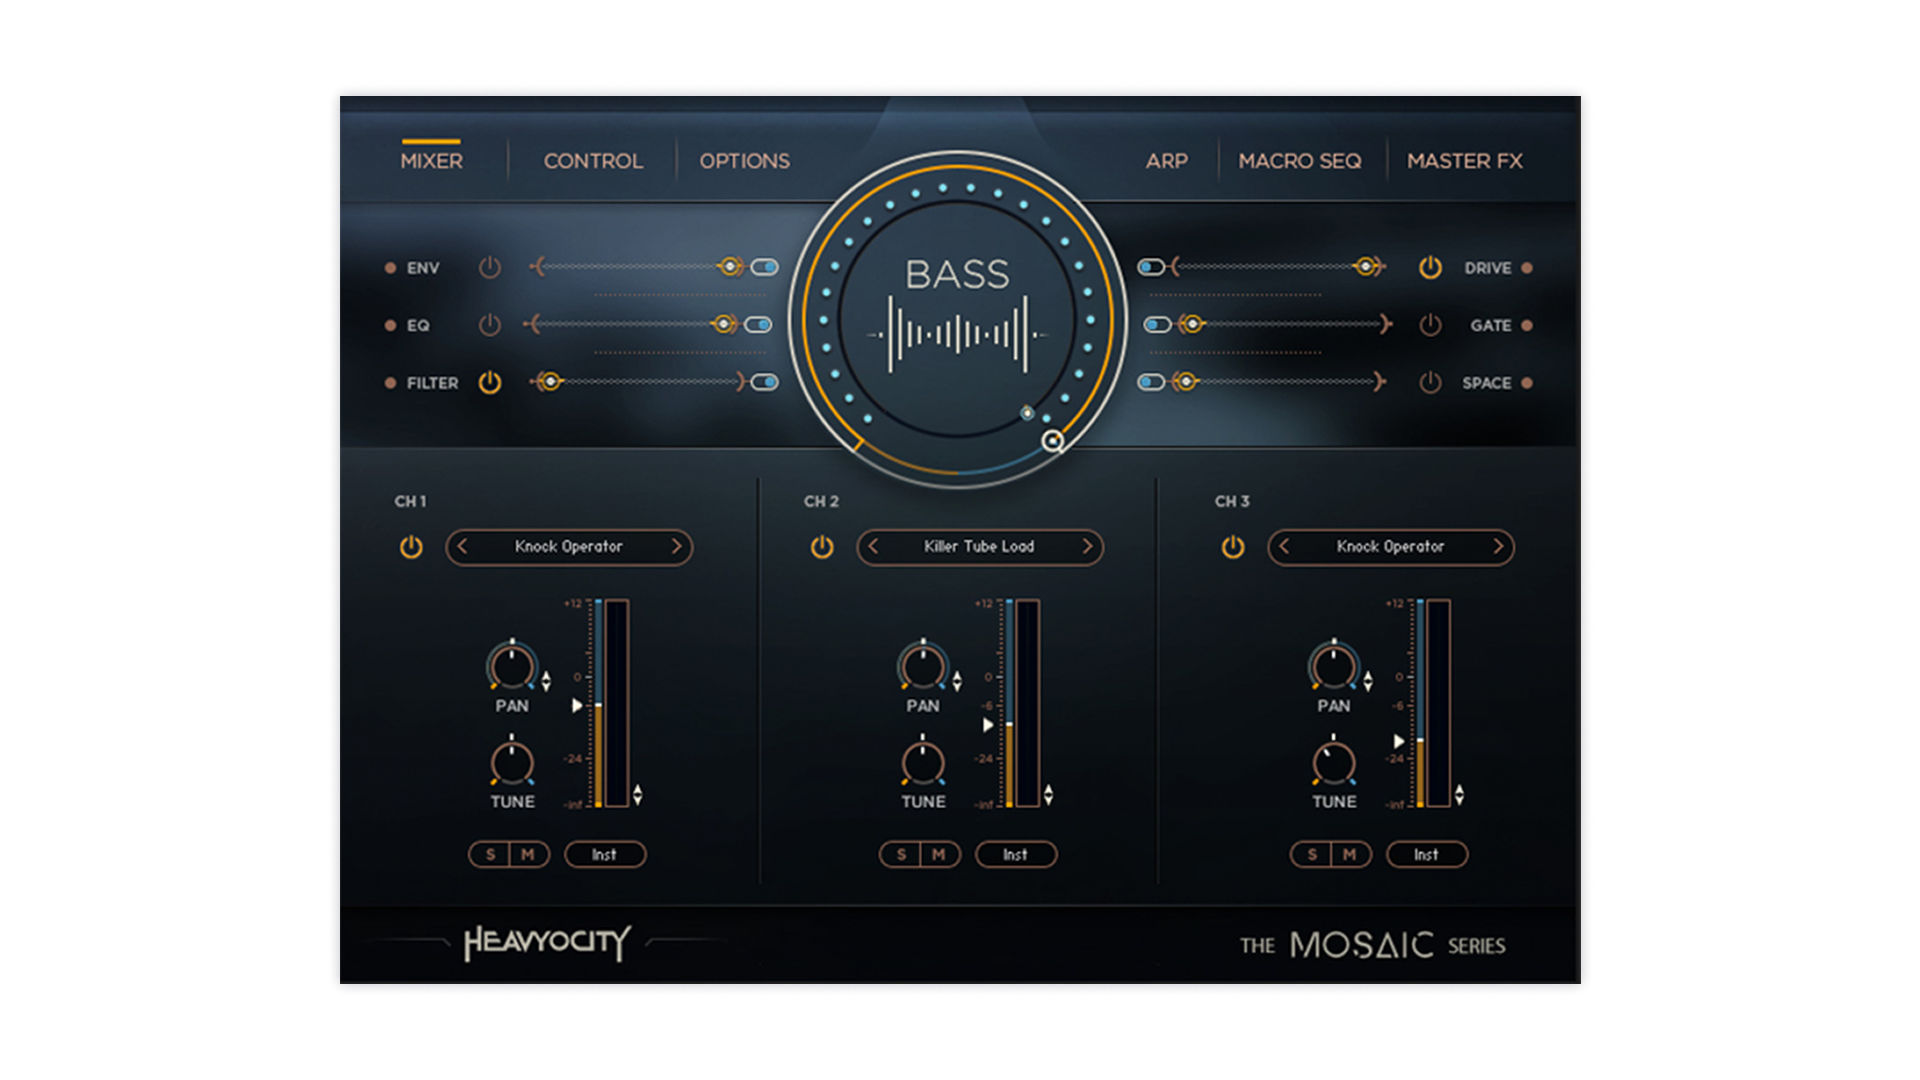Click the CH 2 PAN knob
Viewport: 1920px width, 1080px height.
922,667
